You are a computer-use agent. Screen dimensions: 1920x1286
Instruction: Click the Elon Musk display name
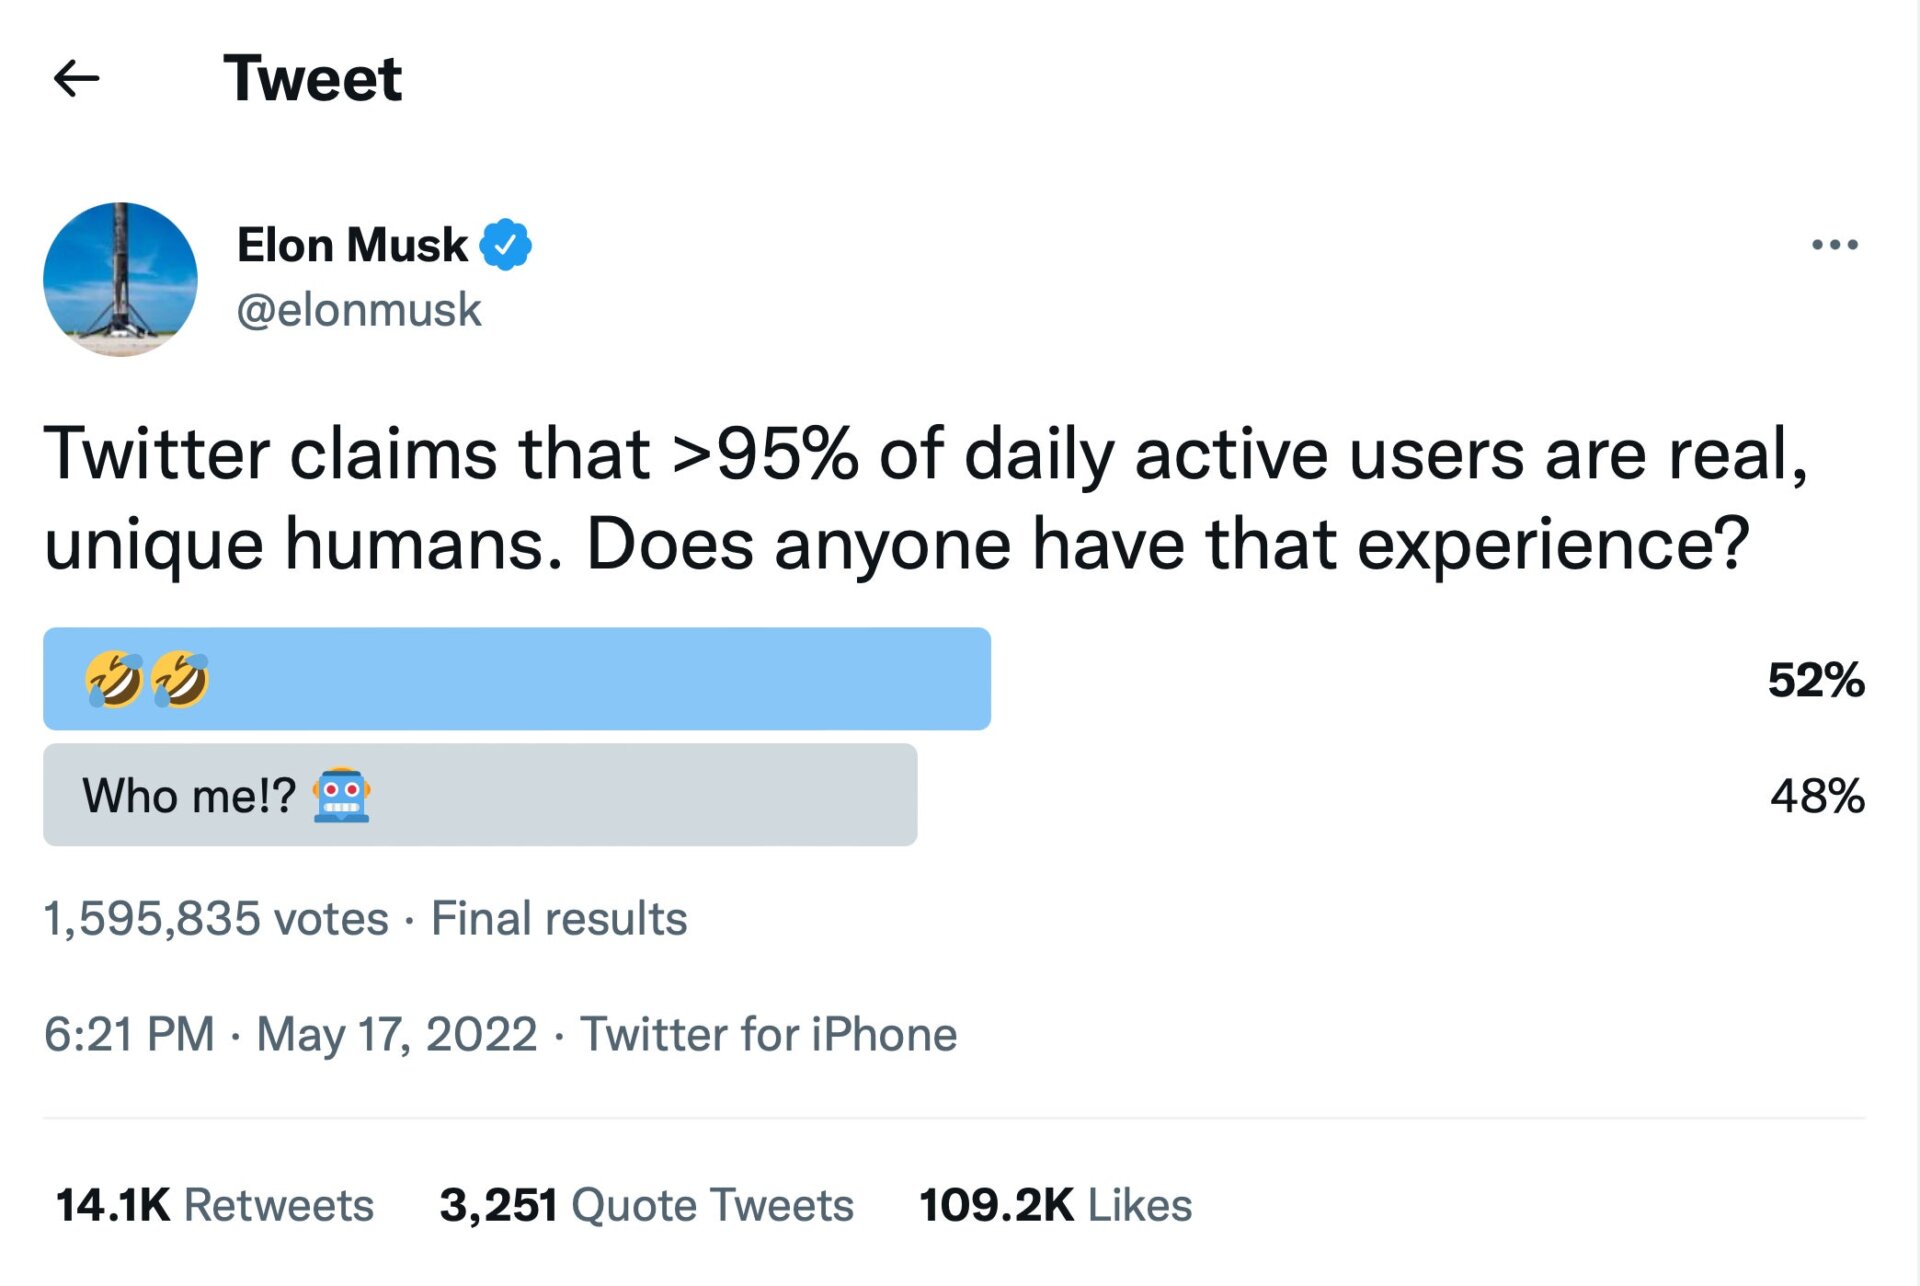pyautogui.click(x=352, y=245)
